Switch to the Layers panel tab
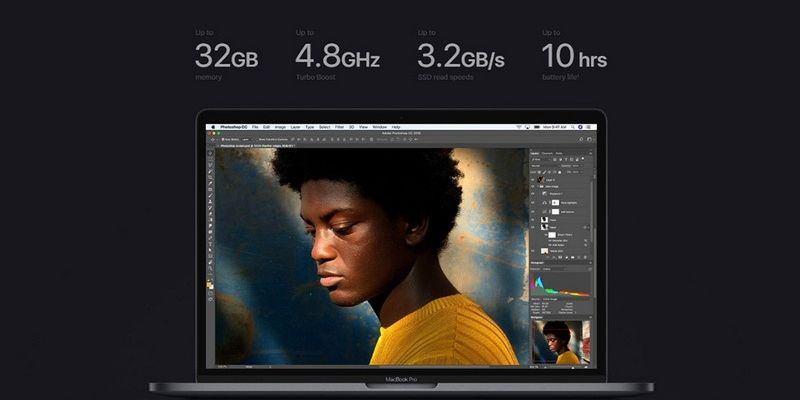 (x=535, y=154)
